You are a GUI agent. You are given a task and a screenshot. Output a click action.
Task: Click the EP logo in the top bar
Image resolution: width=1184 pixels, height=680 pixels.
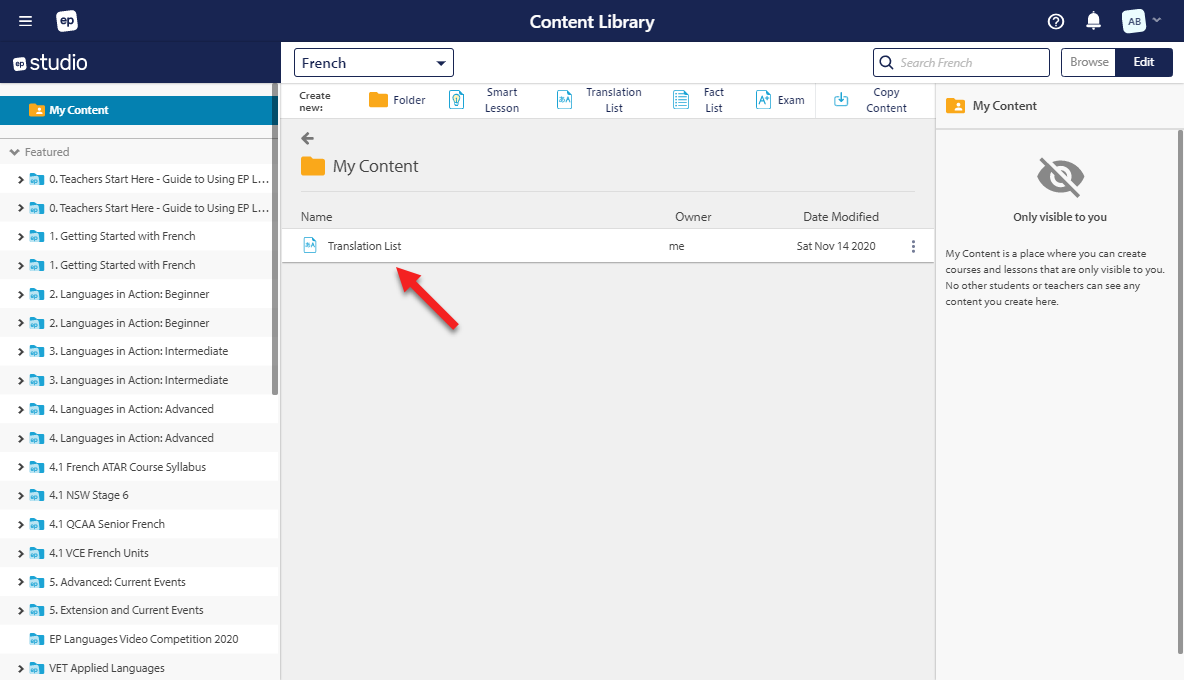click(66, 20)
